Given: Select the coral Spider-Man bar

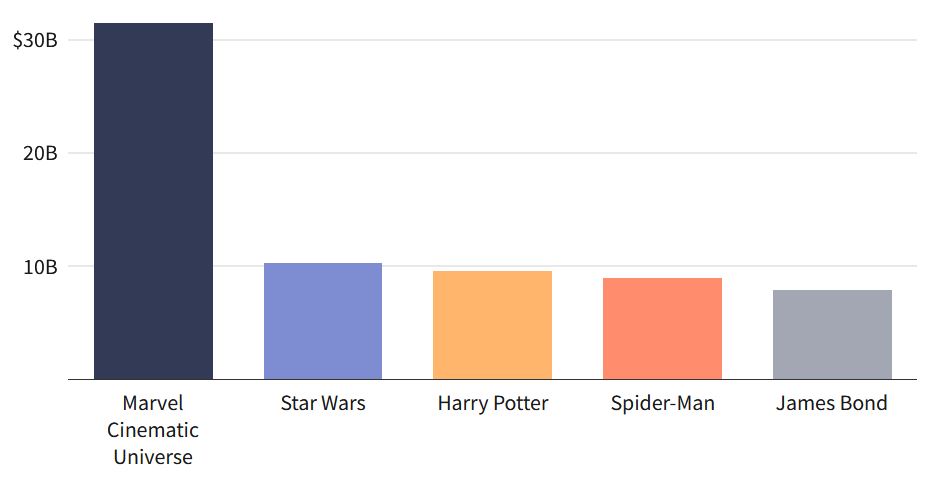Looking at the screenshot, I should coord(662,328).
